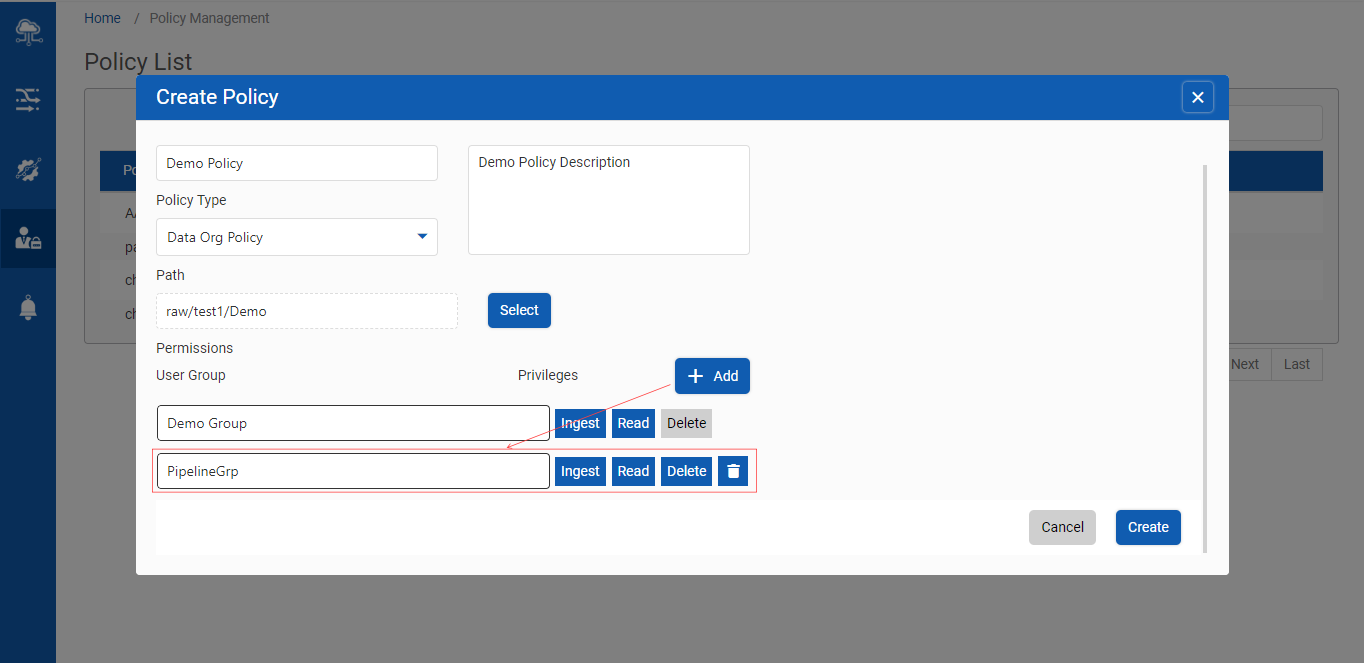Click the Create button
1364x663 pixels.
1148,527
